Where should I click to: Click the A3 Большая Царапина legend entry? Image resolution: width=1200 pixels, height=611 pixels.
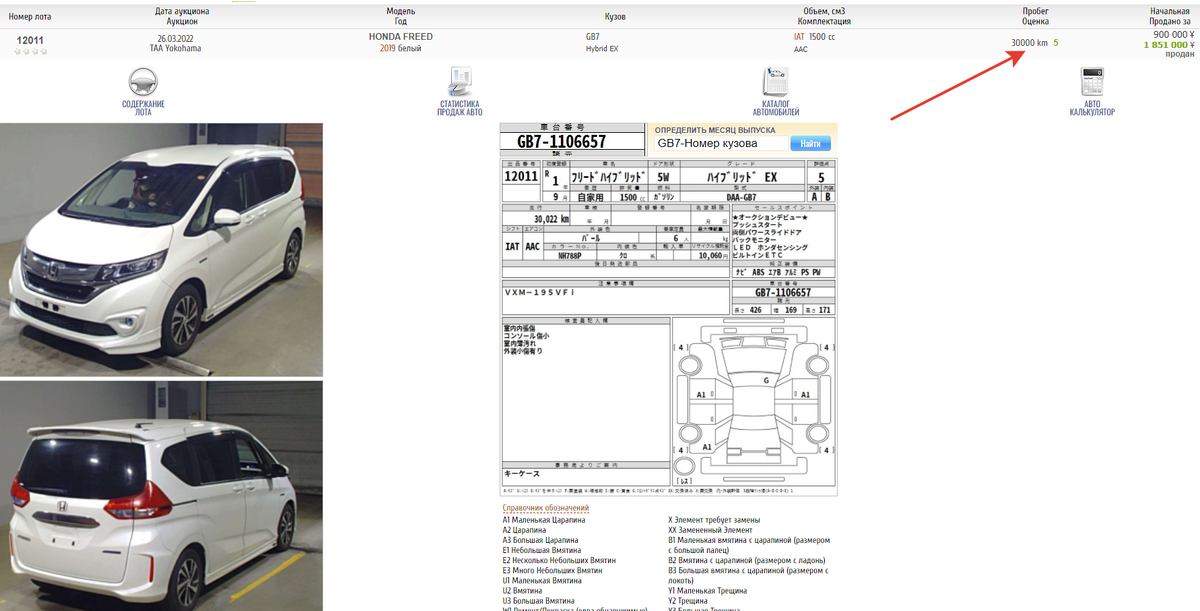(540, 540)
